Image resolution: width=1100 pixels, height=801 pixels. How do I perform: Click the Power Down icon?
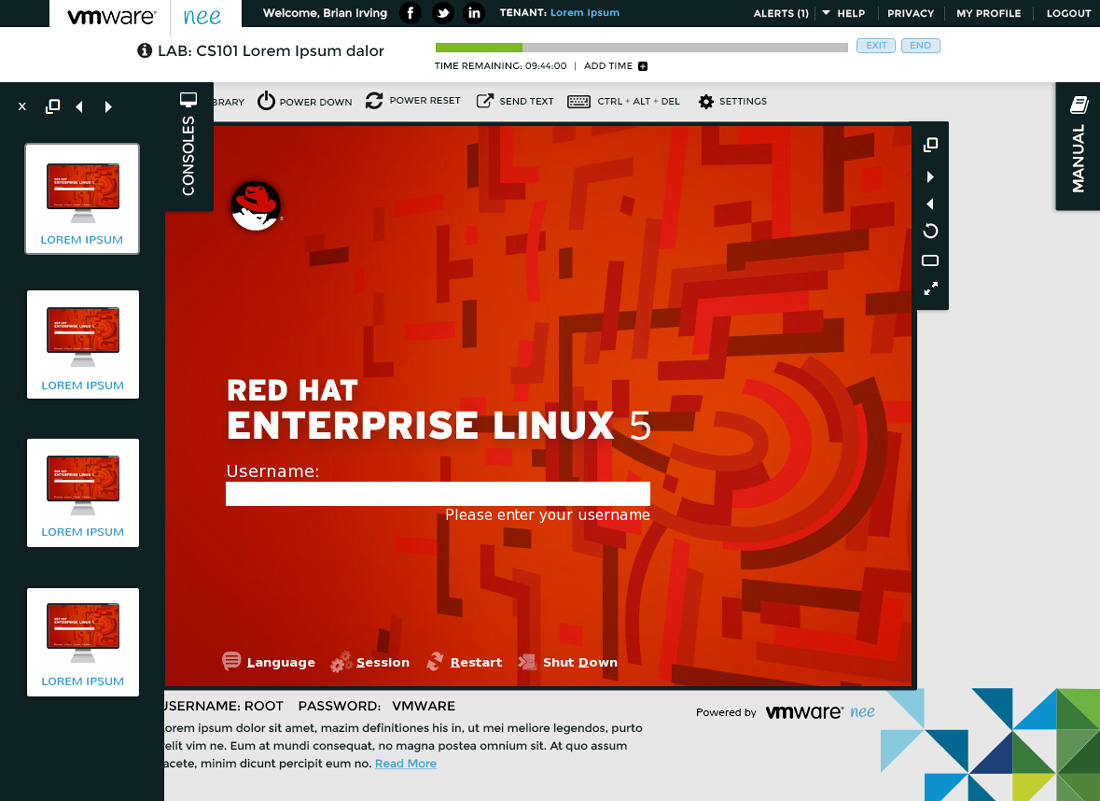coord(266,101)
